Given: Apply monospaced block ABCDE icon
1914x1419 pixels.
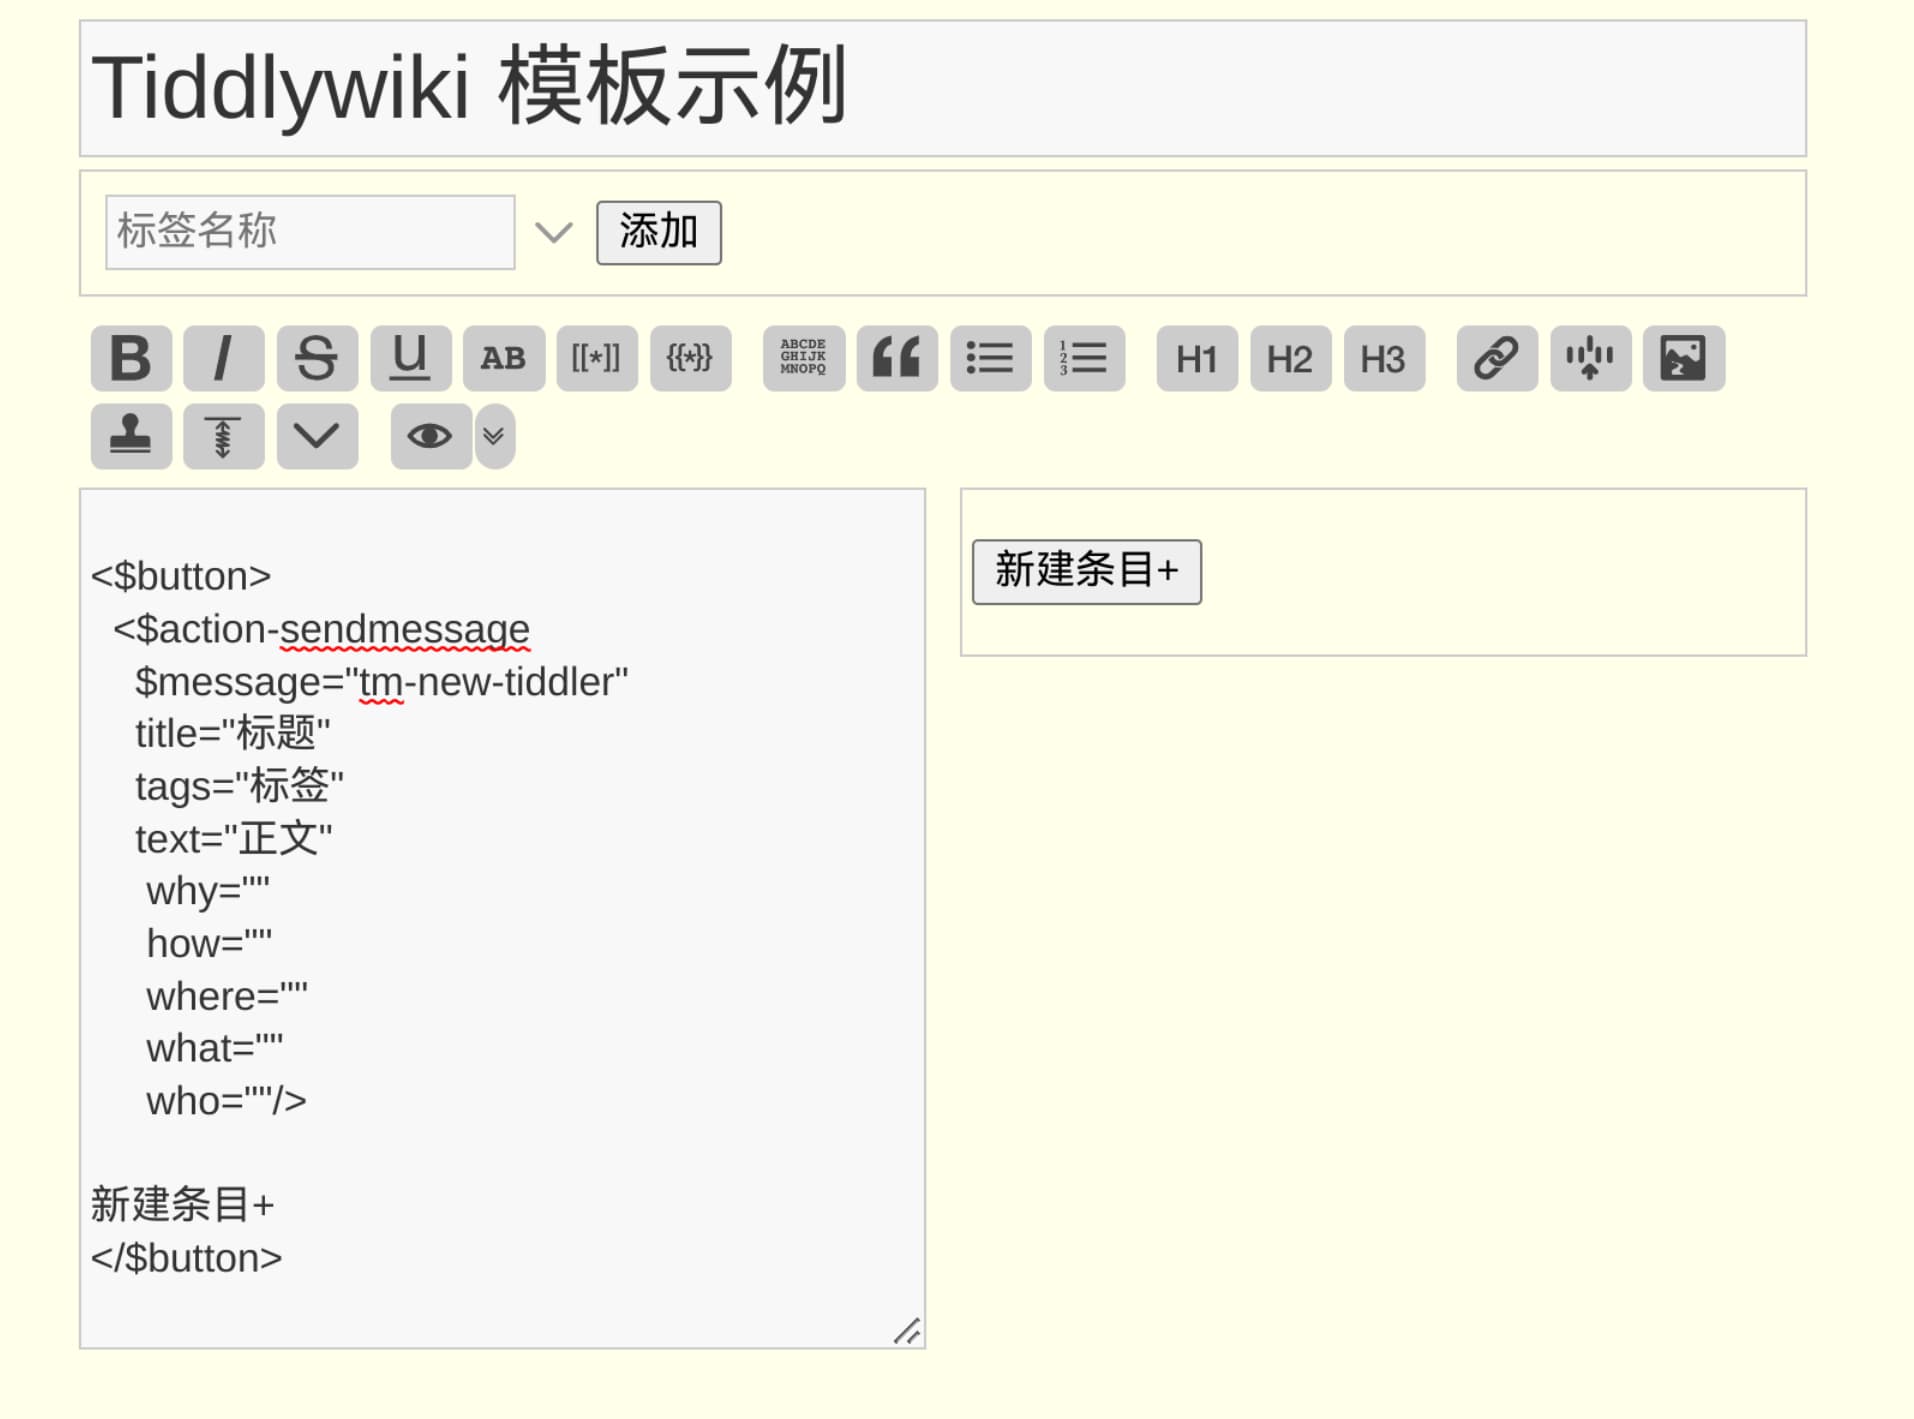Looking at the screenshot, I should [x=804, y=358].
